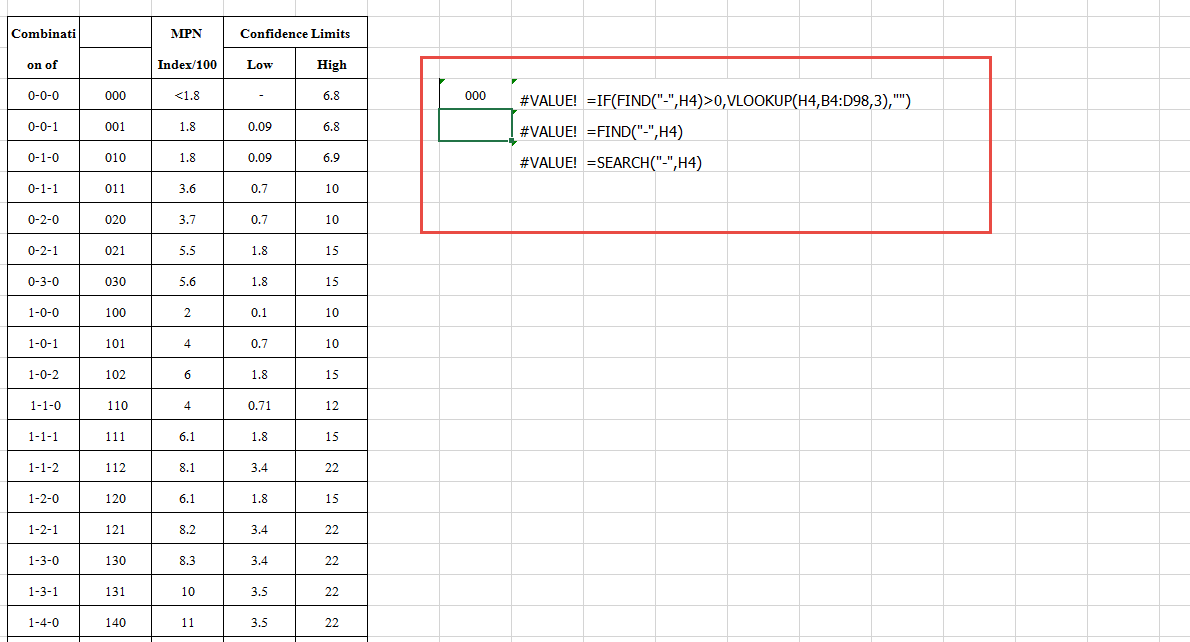Click the MPN value 8.1
Image resolution: width=1190 pixels, height=642 pixels.
coord(187,468)
